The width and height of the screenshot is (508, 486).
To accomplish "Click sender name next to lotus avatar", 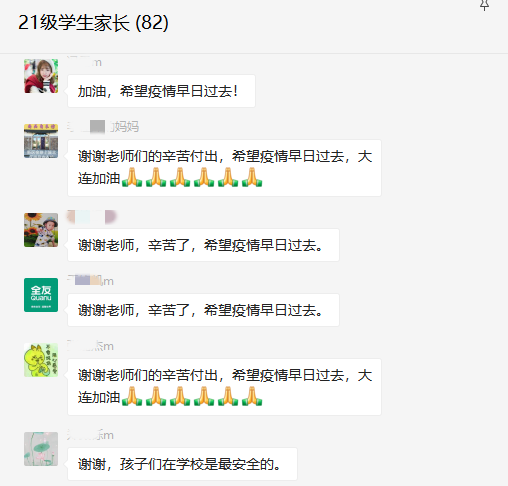I will pos(90,435).
